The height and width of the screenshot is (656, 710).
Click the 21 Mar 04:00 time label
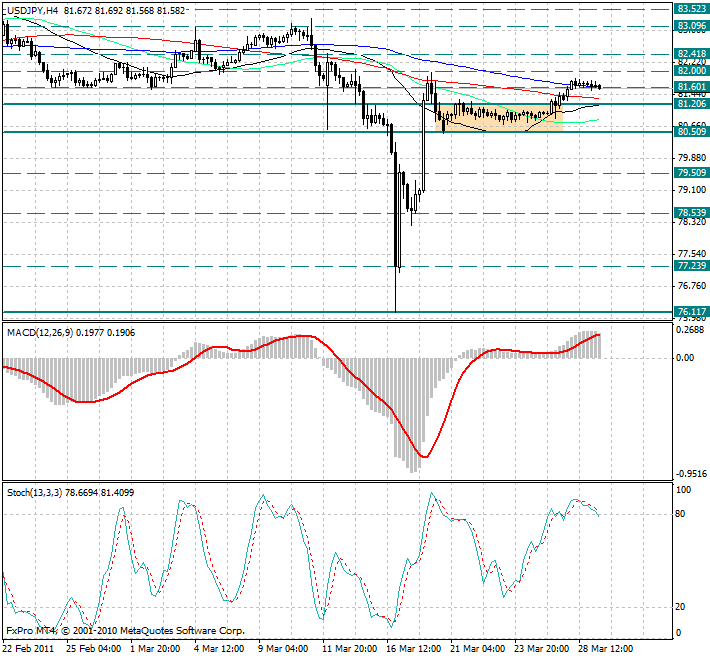click(x=479, y=649)
